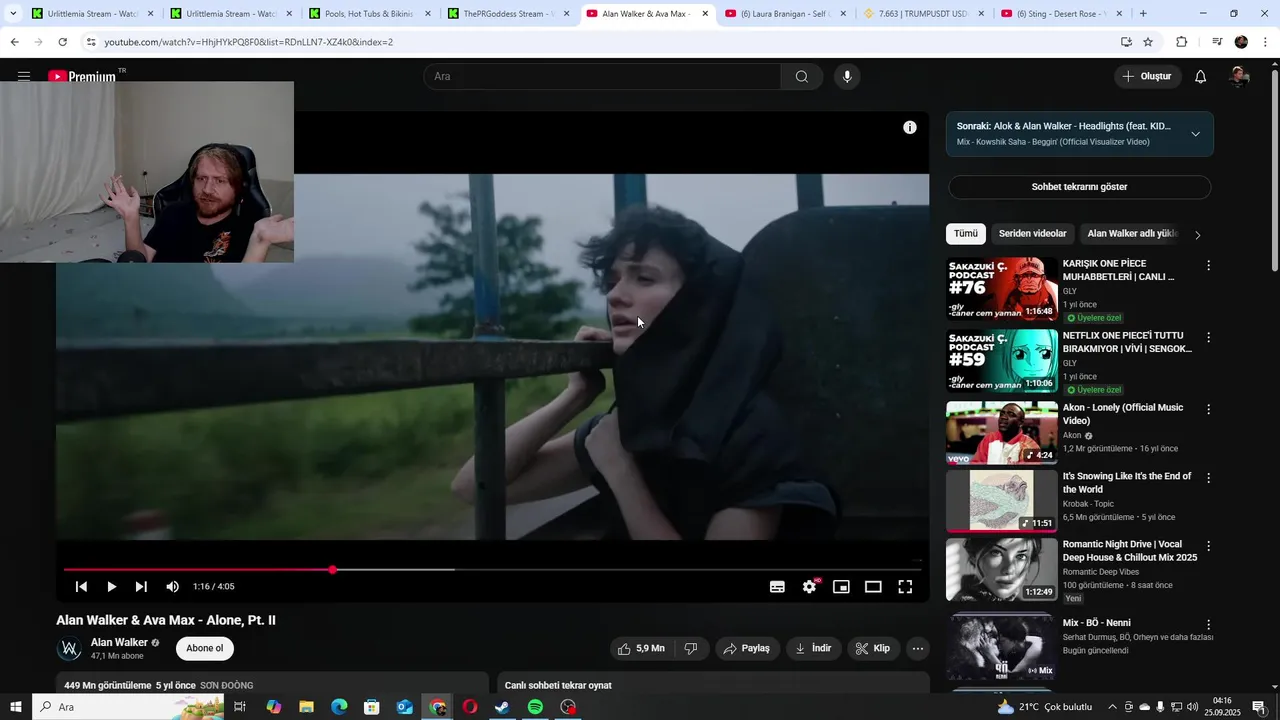The width and height of the screenshot is (1280, 720).
Task: Open Opera browser from taskbar
Action: click(x=469, y=707)
